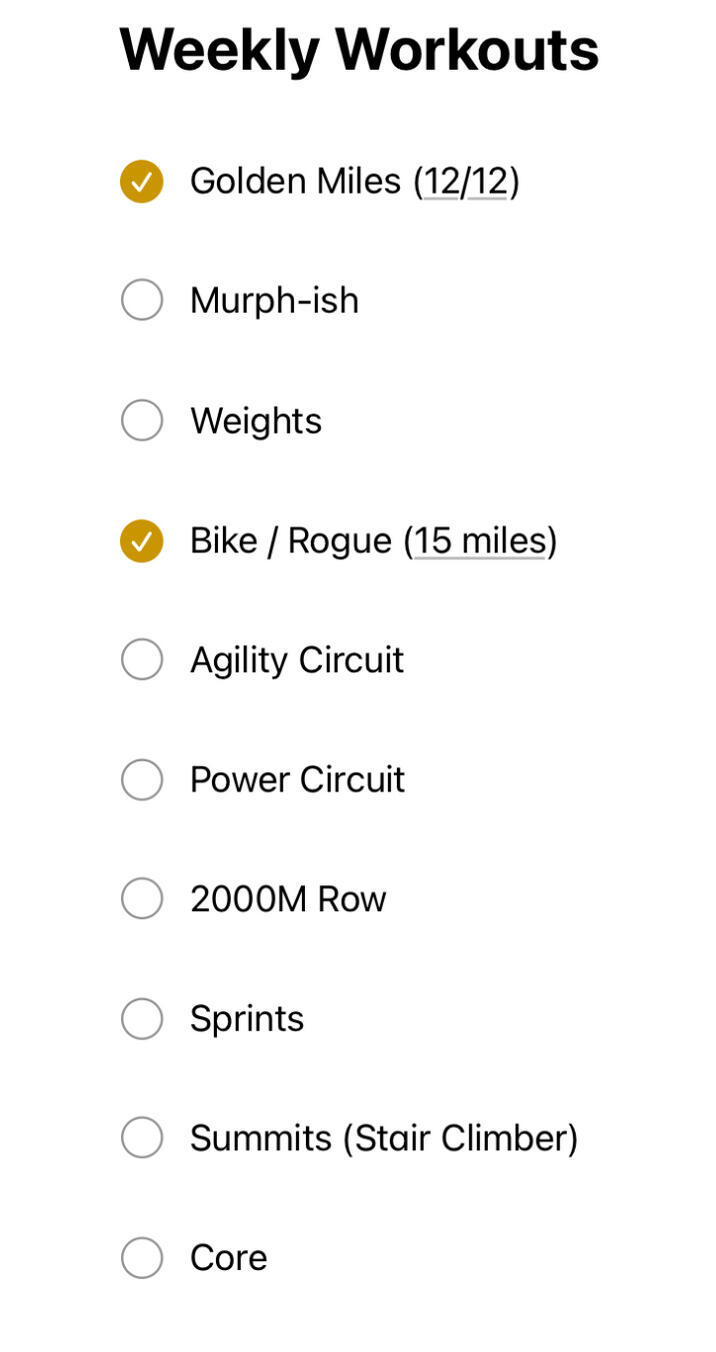Select the Weights label
This screenshot has width=716, height=1352.
(256, 420)
